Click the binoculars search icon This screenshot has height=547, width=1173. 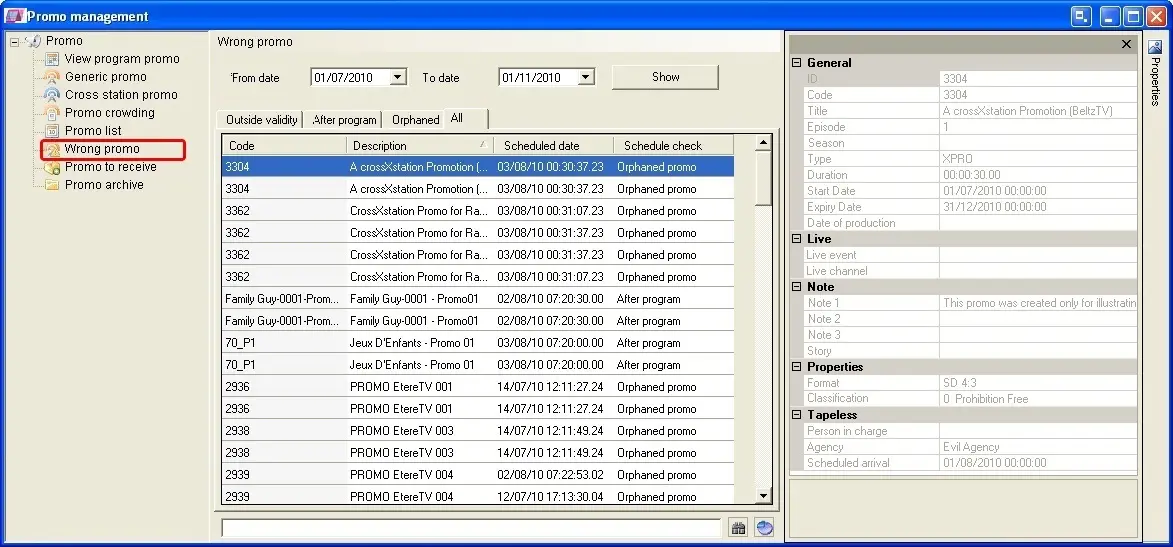pyautogui.click(x=738, y=528)
